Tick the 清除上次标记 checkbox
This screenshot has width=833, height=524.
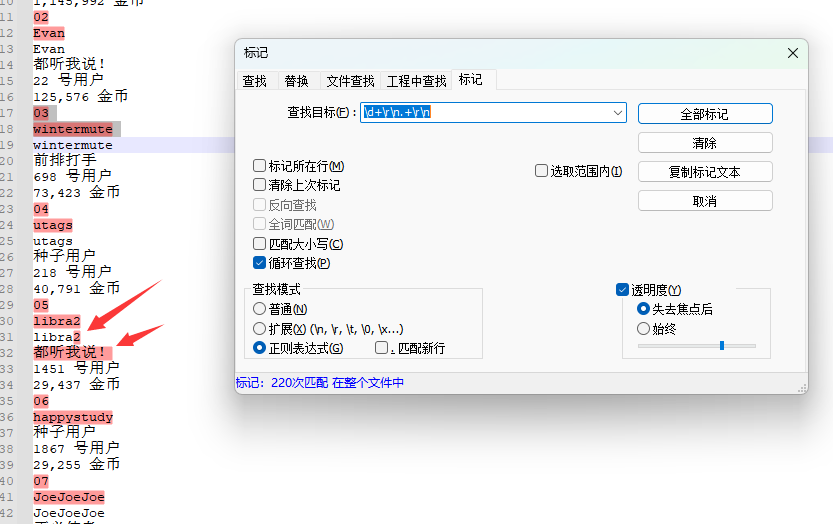tap(260, 185)
